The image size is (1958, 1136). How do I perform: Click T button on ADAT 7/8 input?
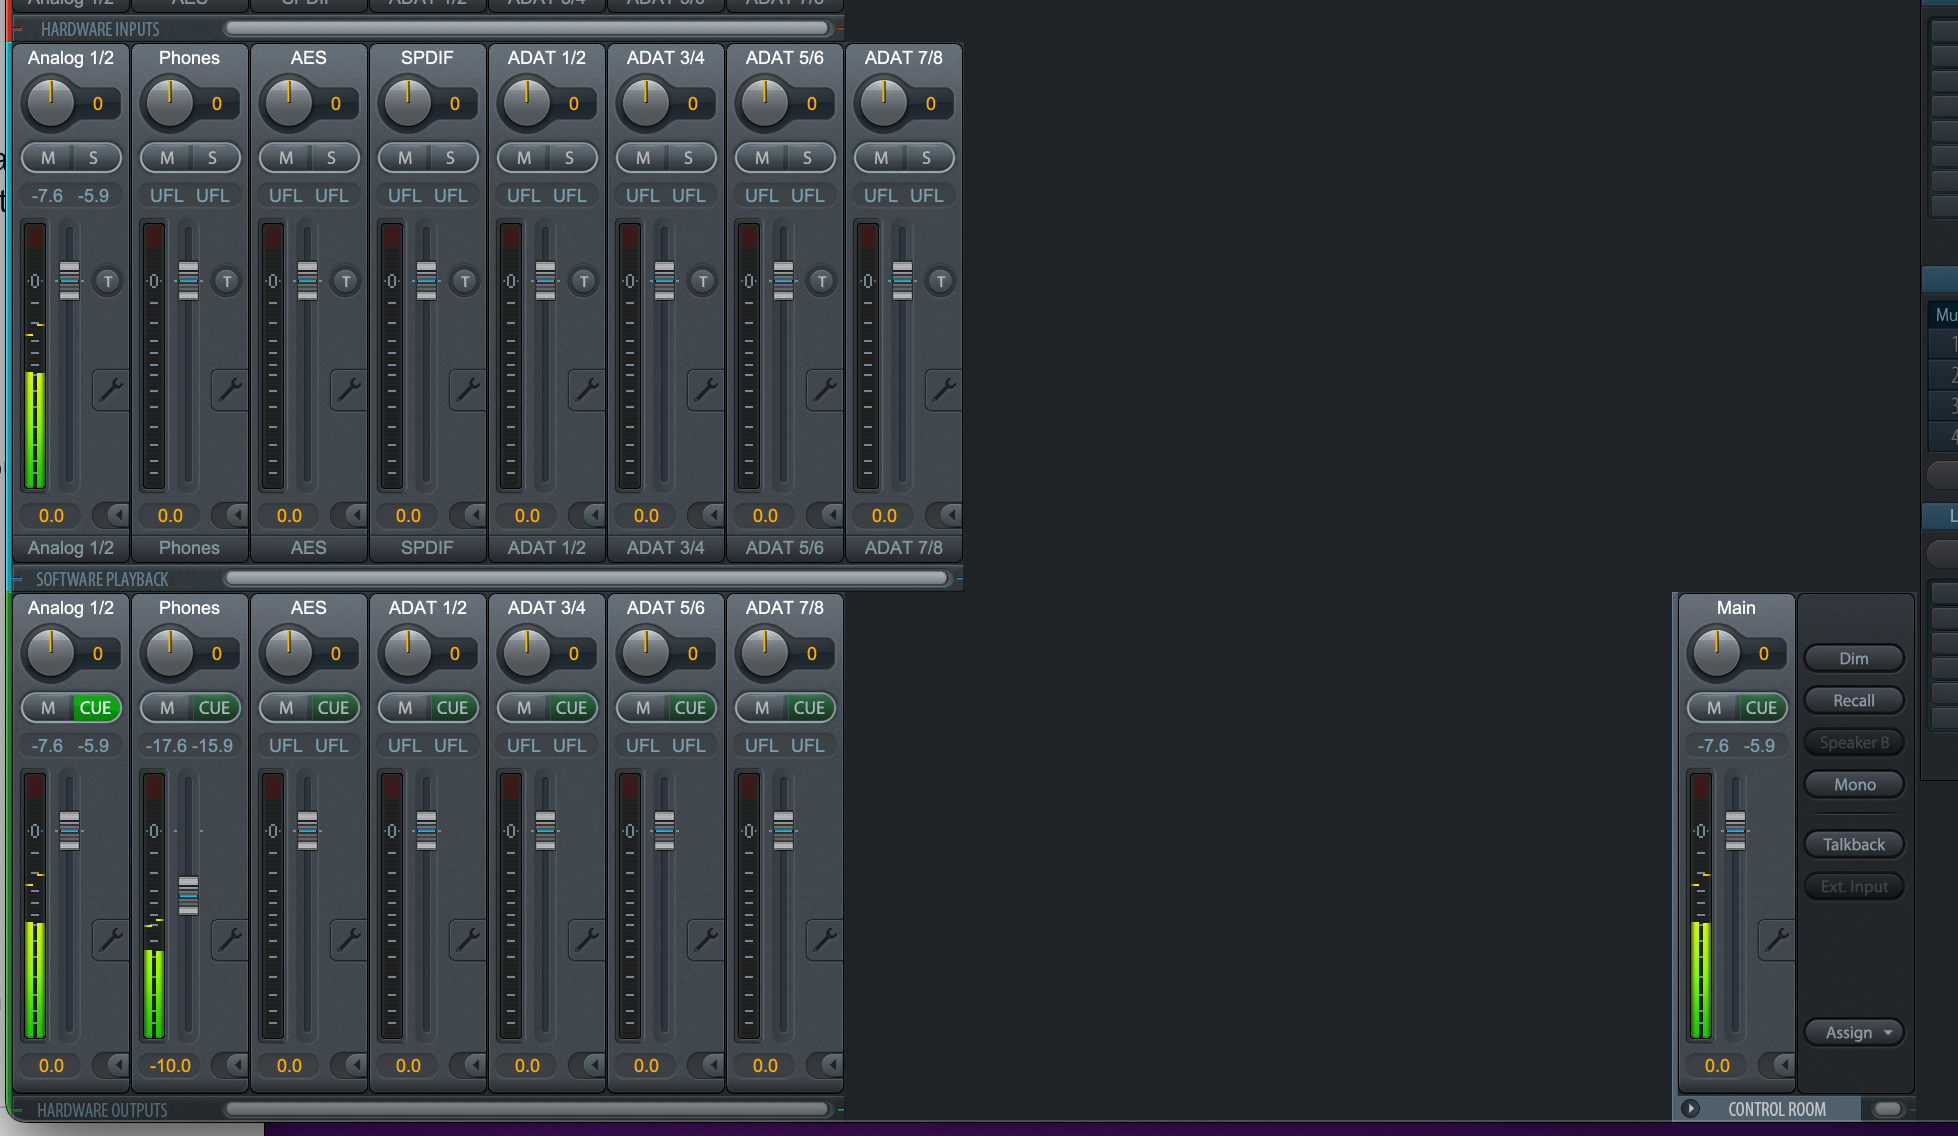[941, 281]
